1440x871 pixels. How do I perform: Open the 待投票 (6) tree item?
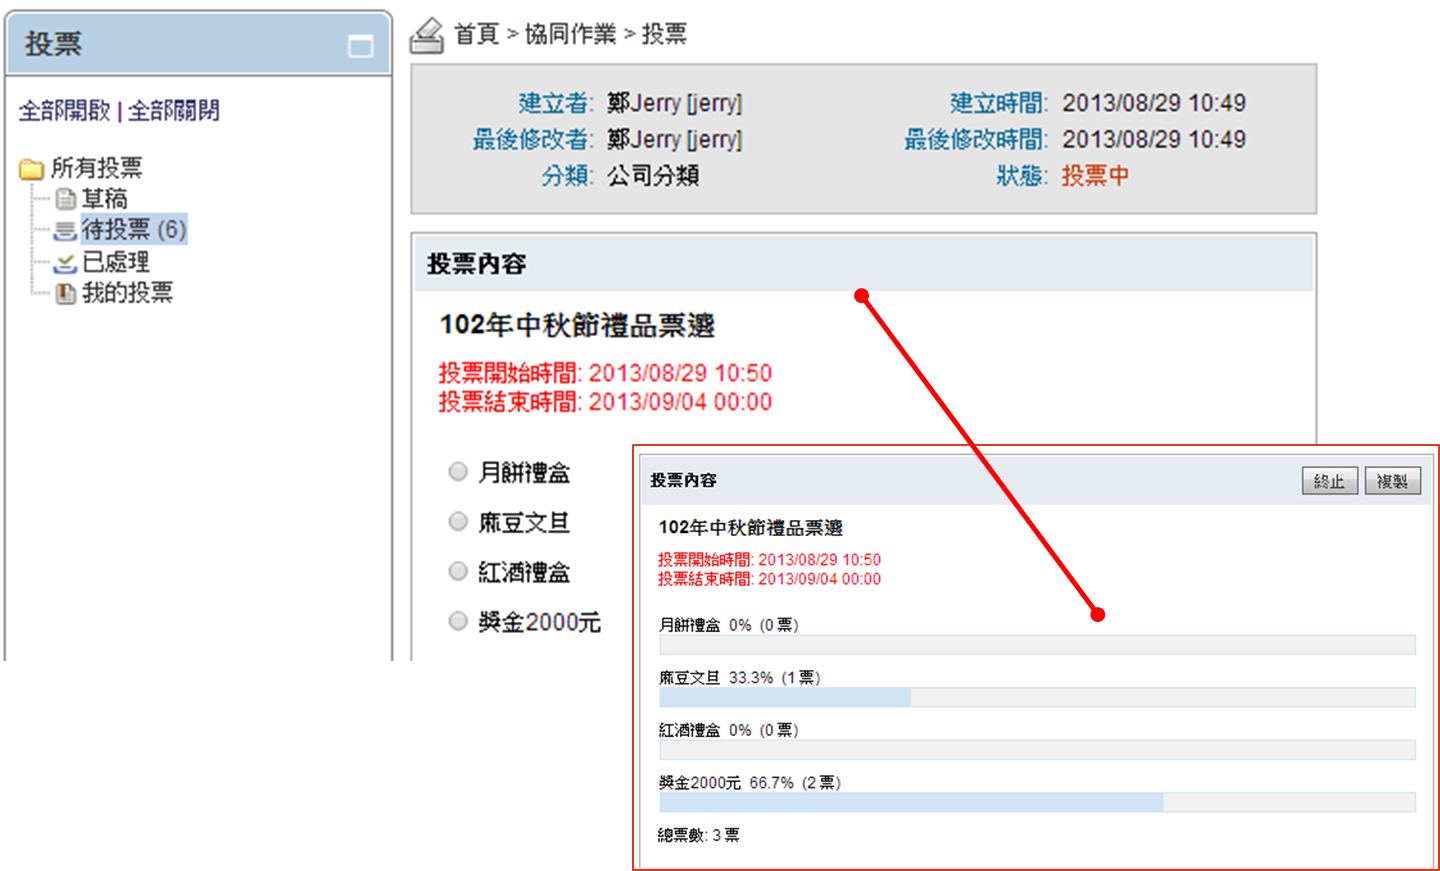(134, 230)
